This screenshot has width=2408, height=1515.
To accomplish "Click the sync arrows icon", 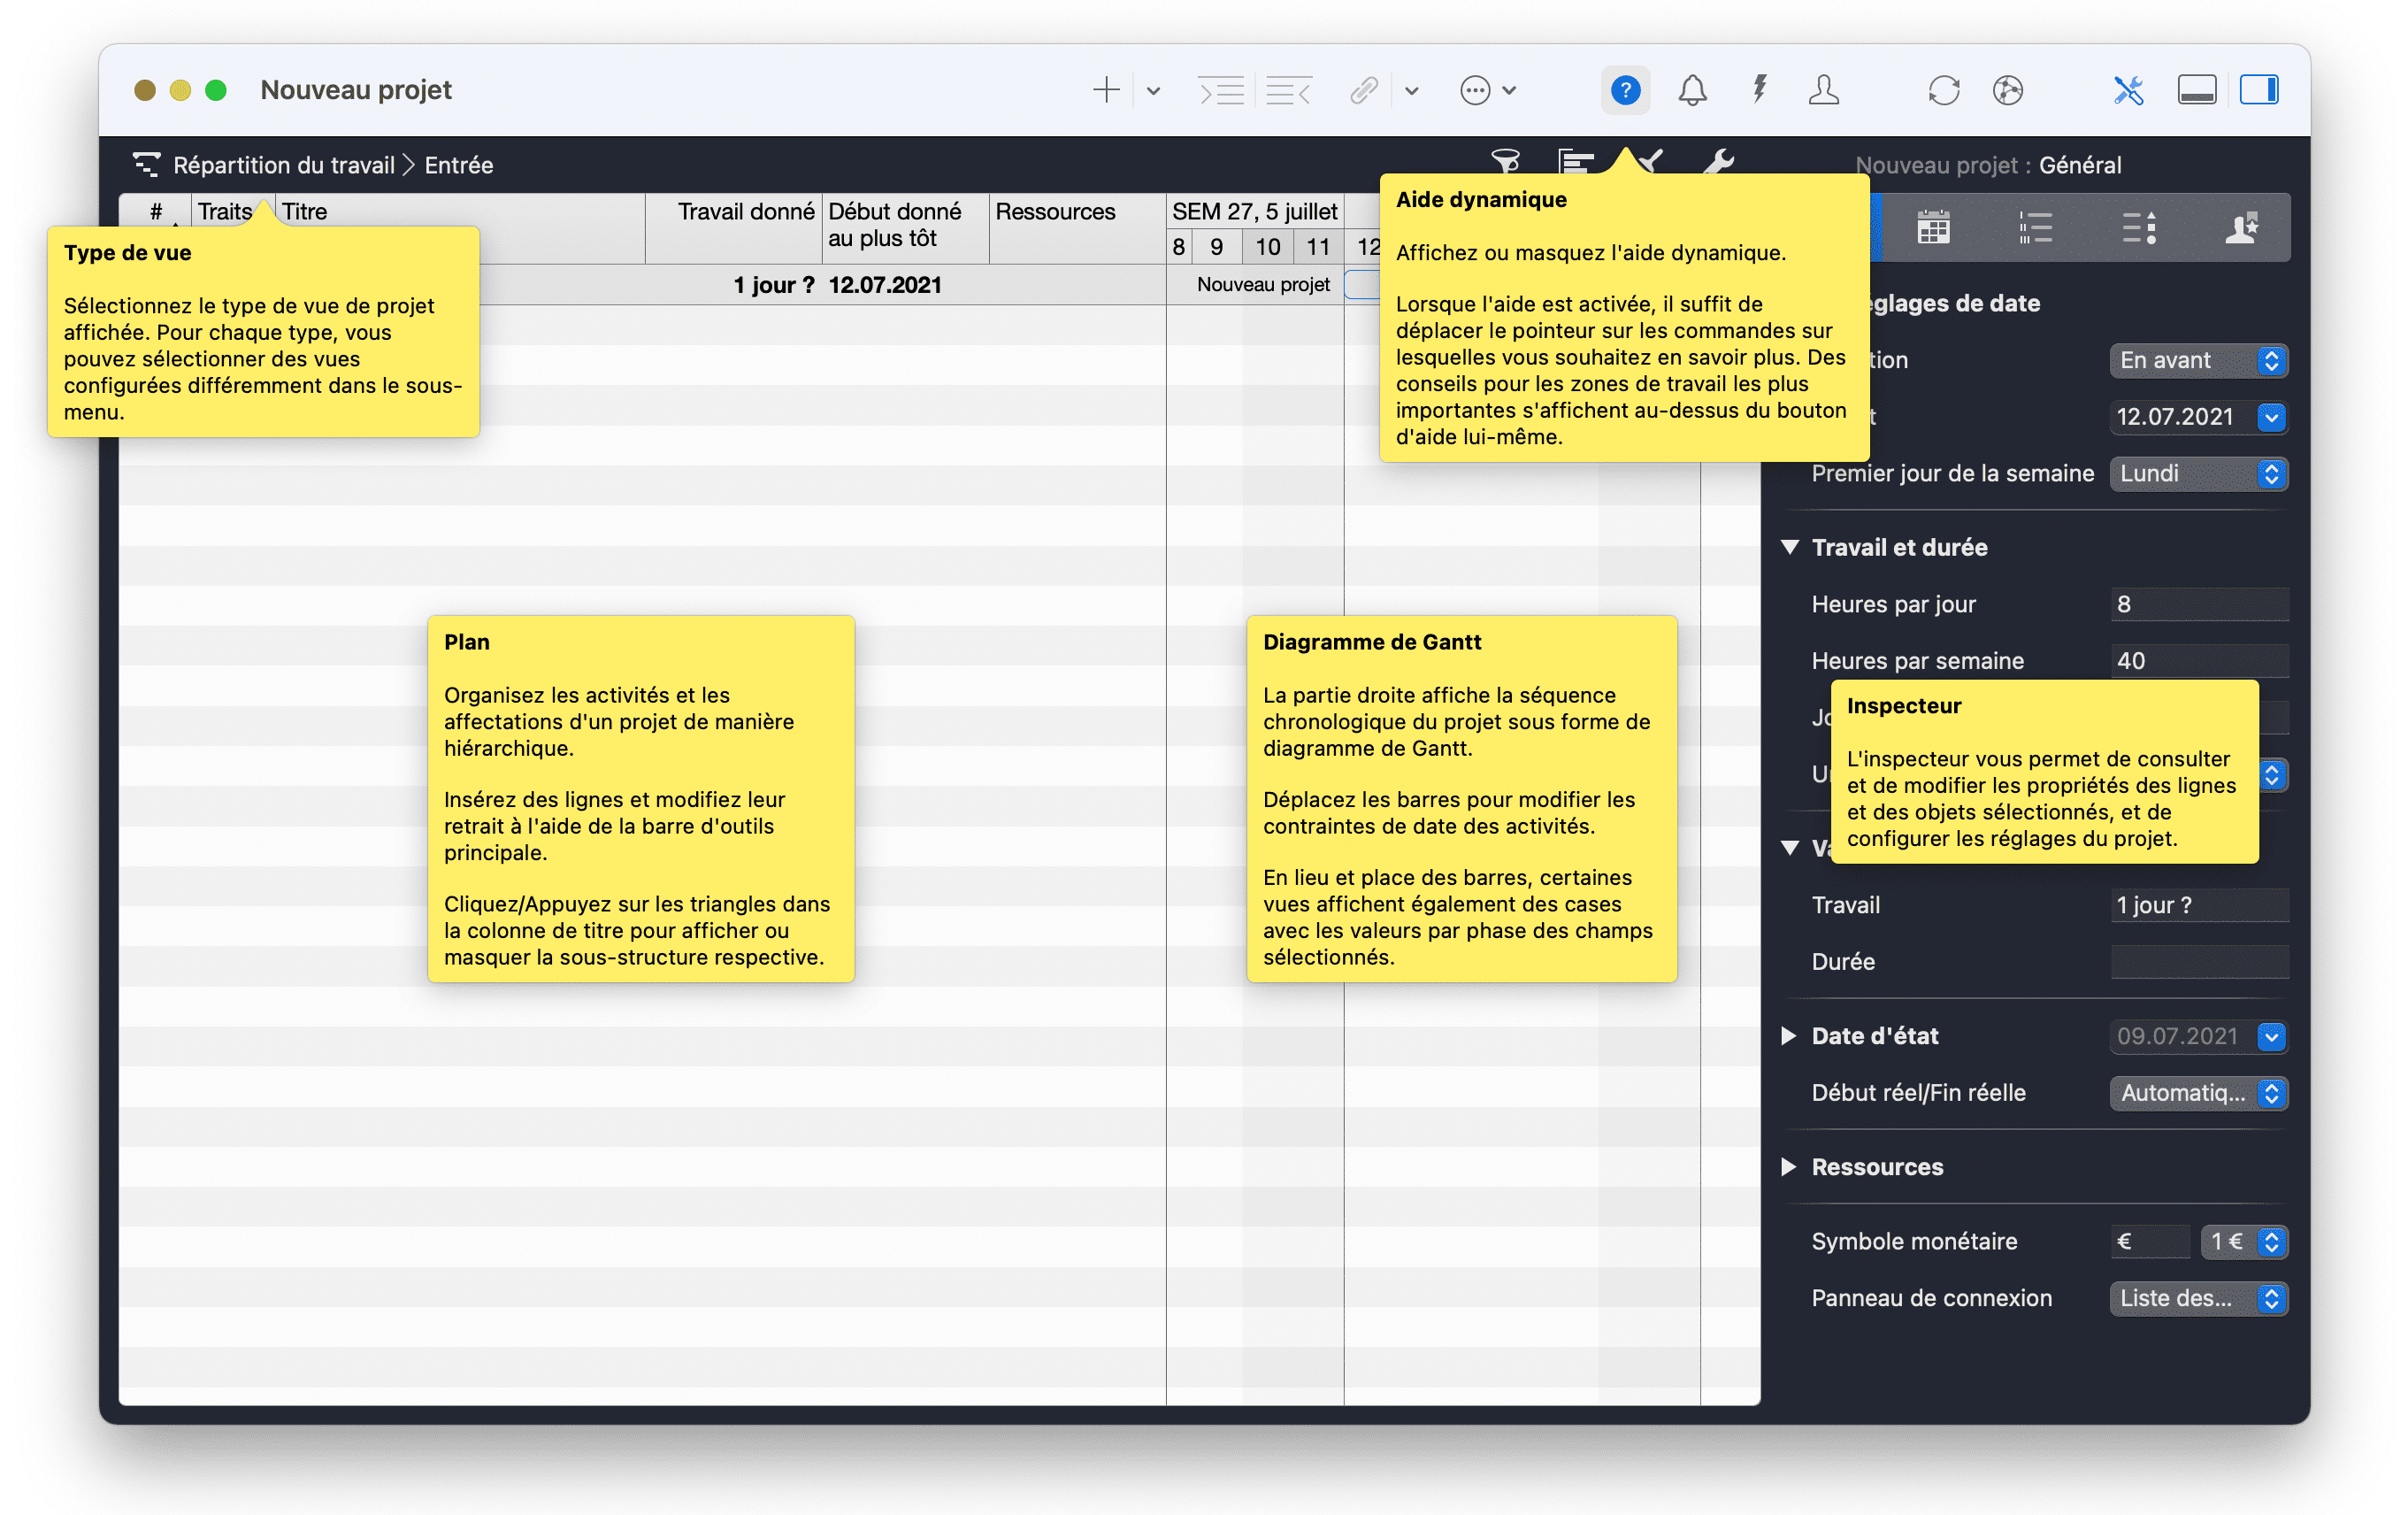I will pyautogui.click(x=1943, y=90).
